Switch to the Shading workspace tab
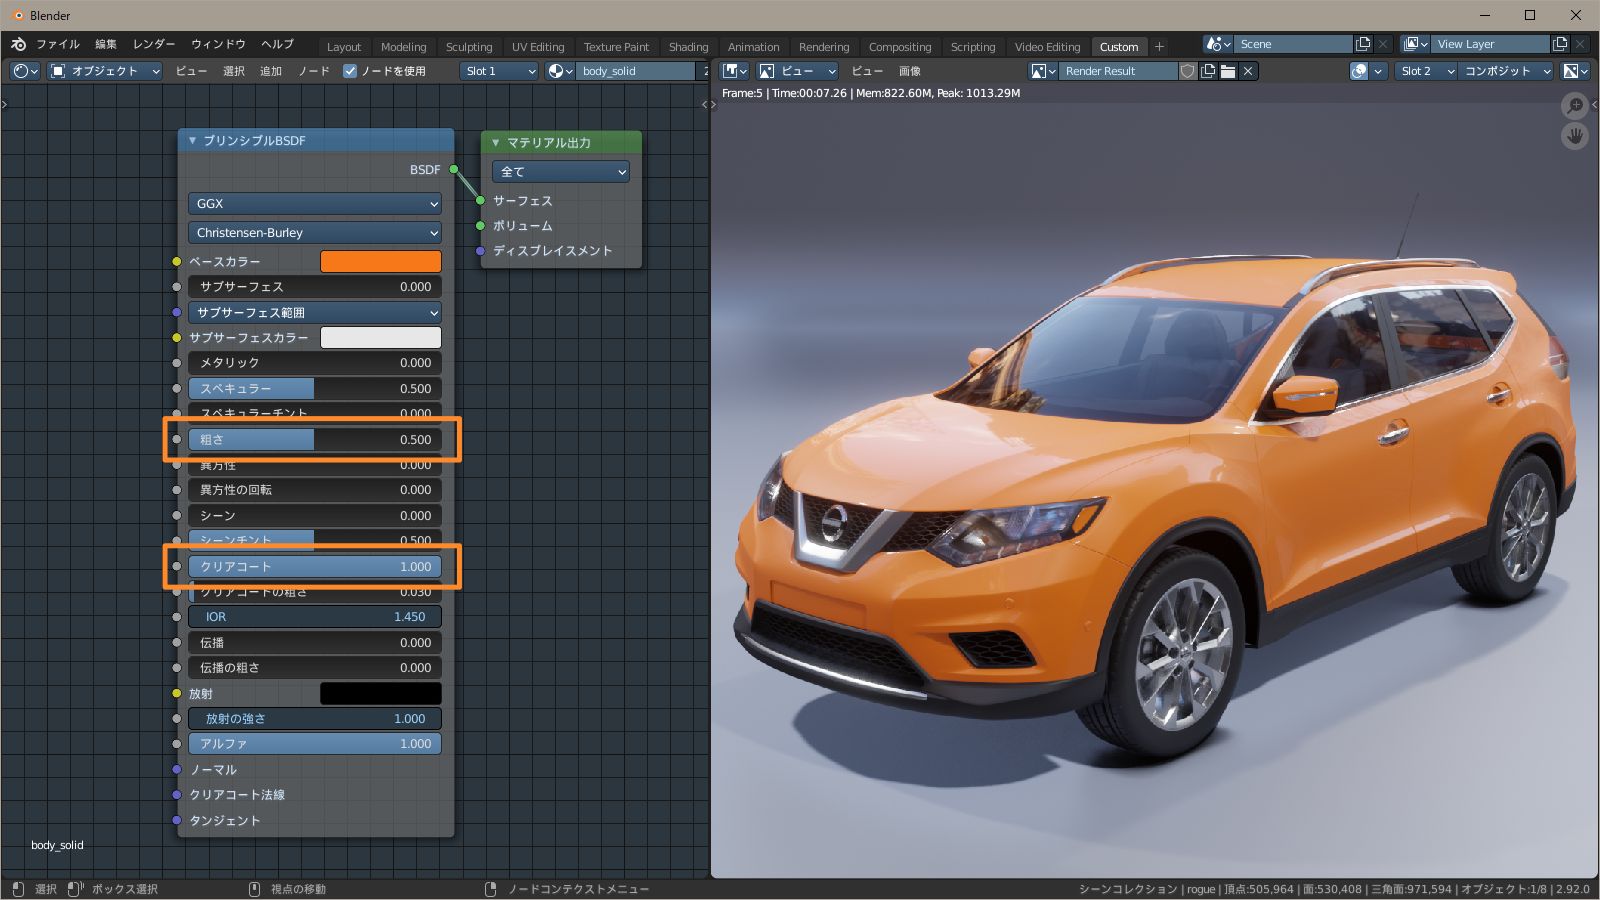This screenshot has width=1600, height=900. (688, 47)
